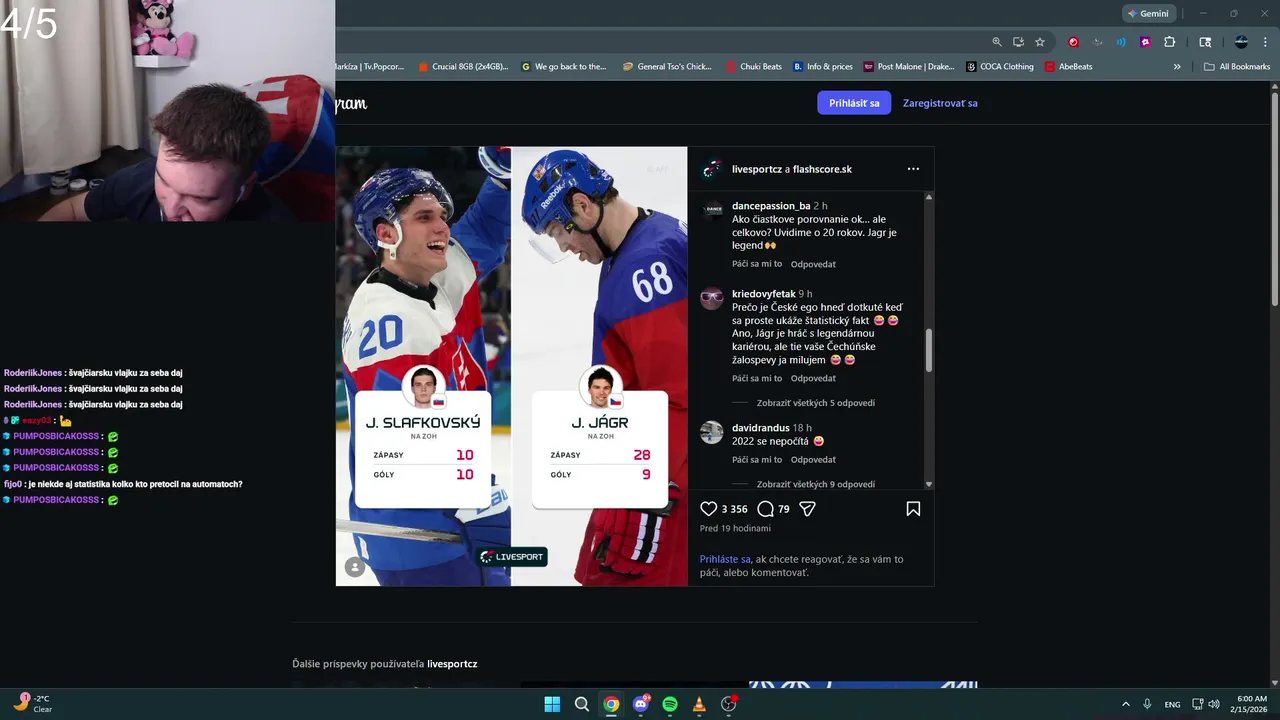Screen dimensions: 1280x720
Task: Open comments via speech bubble icon
Action: coord(766,509)
